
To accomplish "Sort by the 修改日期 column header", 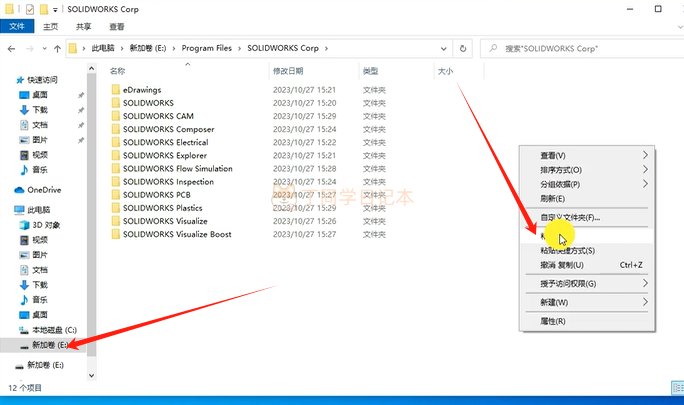I will (x=286, y=71).
